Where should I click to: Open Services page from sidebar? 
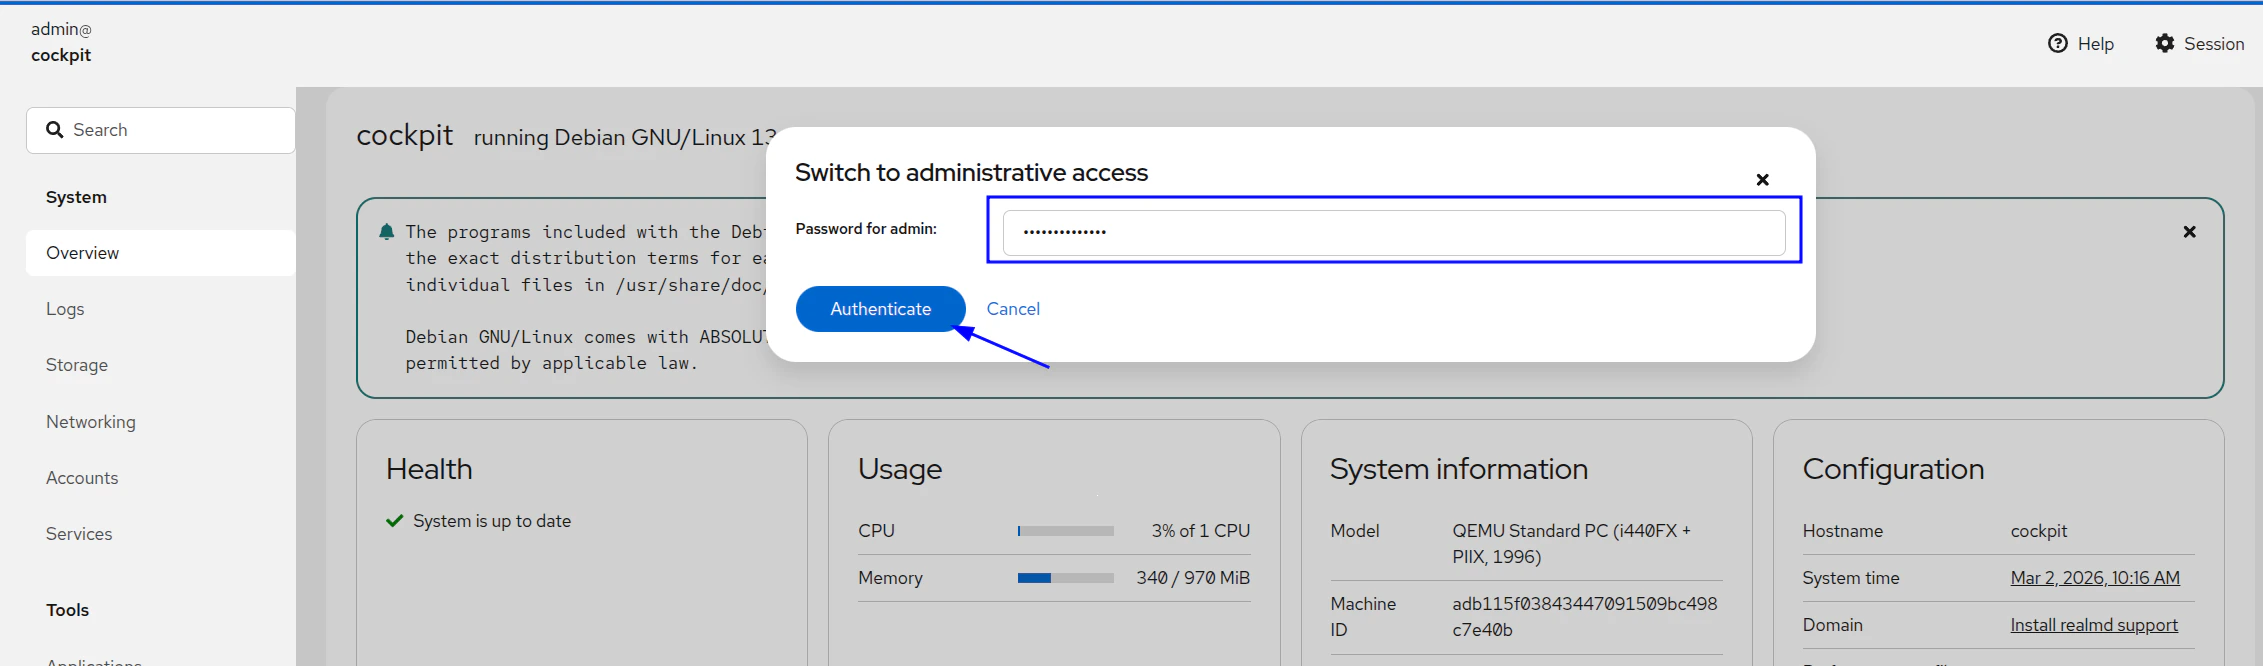pyautogui.click(x=79, y=534)
